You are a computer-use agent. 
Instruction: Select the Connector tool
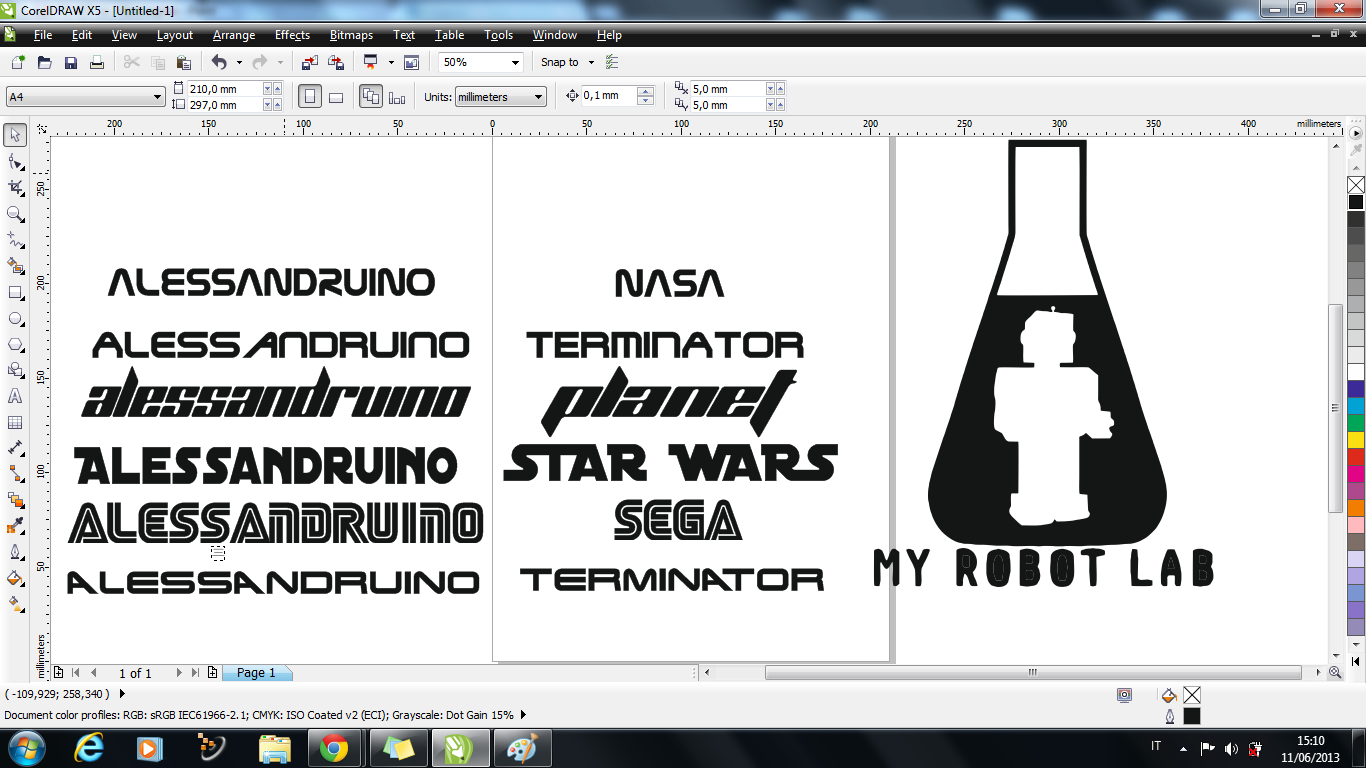pos(15,474)
